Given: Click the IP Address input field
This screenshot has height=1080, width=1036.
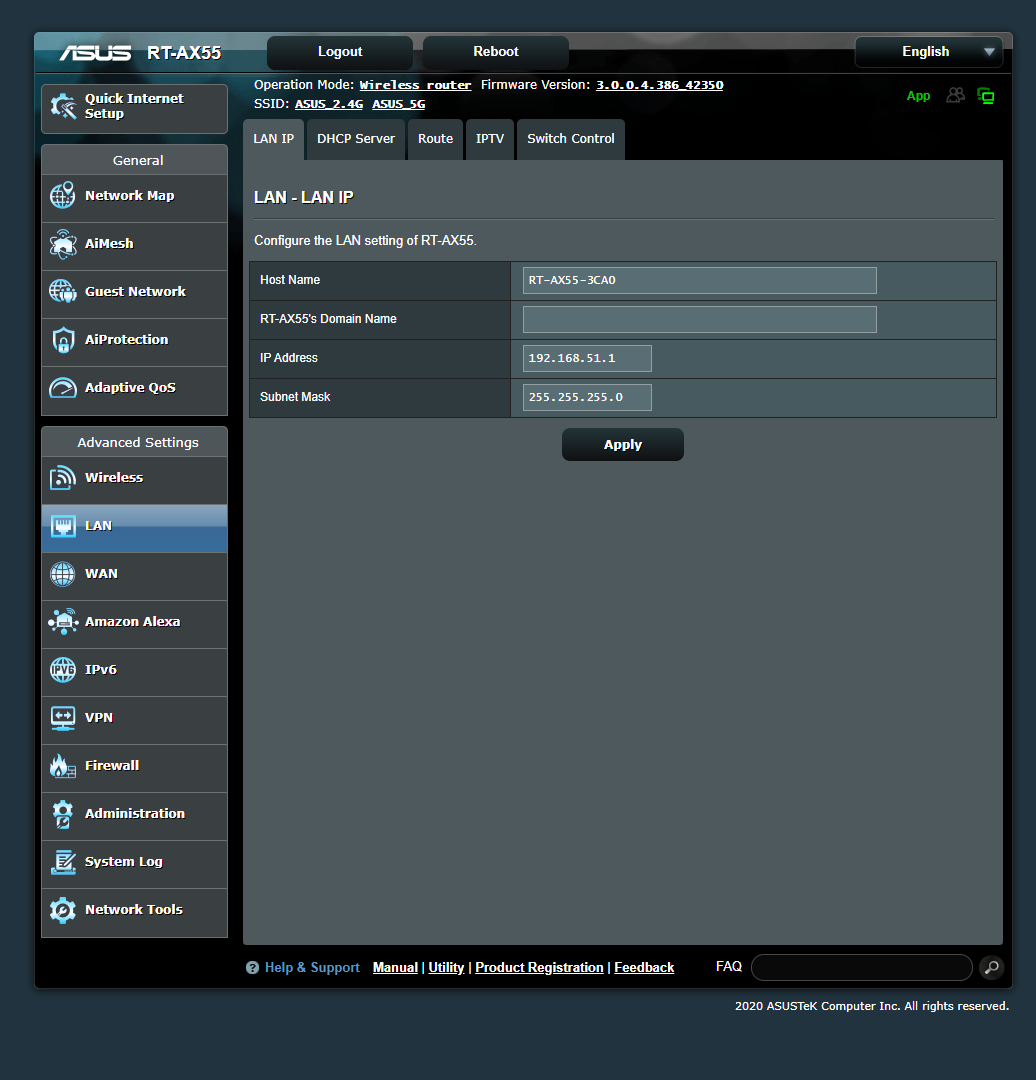Looking at the screenshot, I should pyautogui.click(x=587, y=358).
